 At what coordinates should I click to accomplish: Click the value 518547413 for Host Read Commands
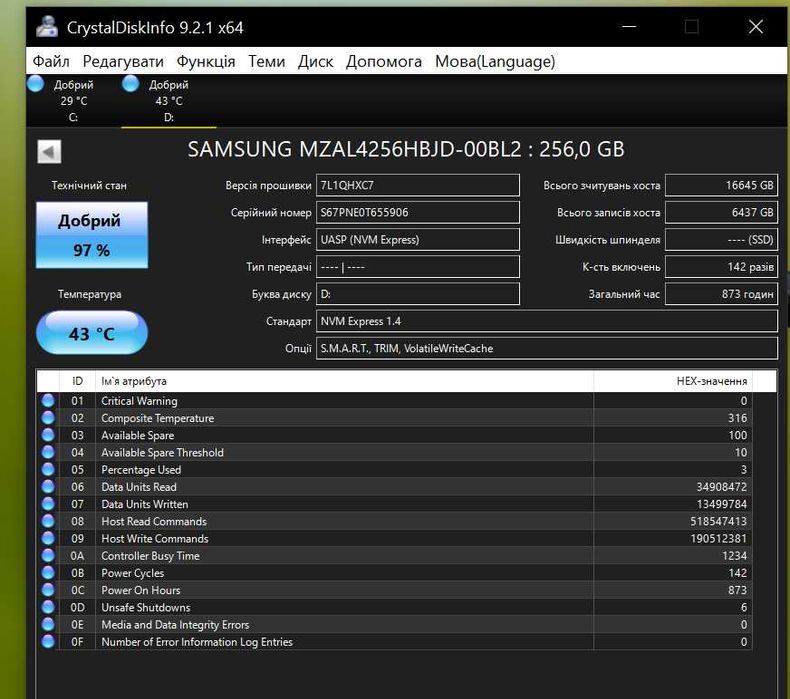point(718,521)
